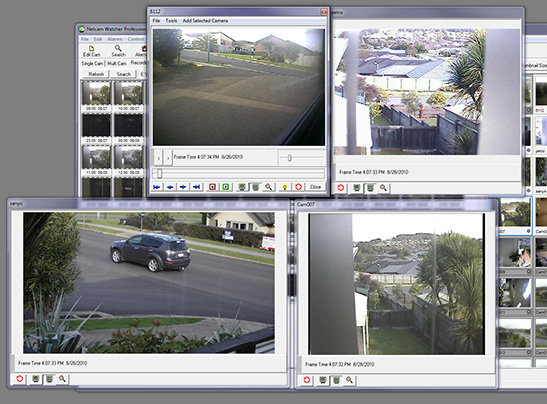Viewport: 547px width, 404px height.
Task: Click the red refresh icon in Cam007 window
Action: pos(307,380)
